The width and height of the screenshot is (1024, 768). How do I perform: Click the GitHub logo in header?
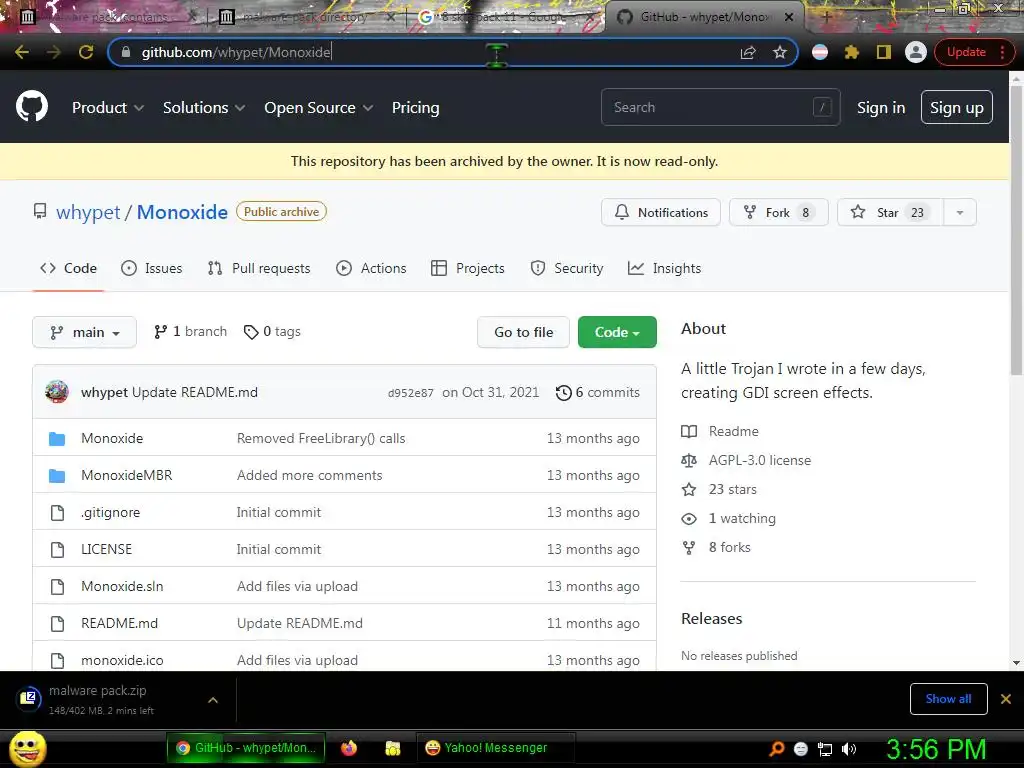pyautogui.click(x=32, y=107)
